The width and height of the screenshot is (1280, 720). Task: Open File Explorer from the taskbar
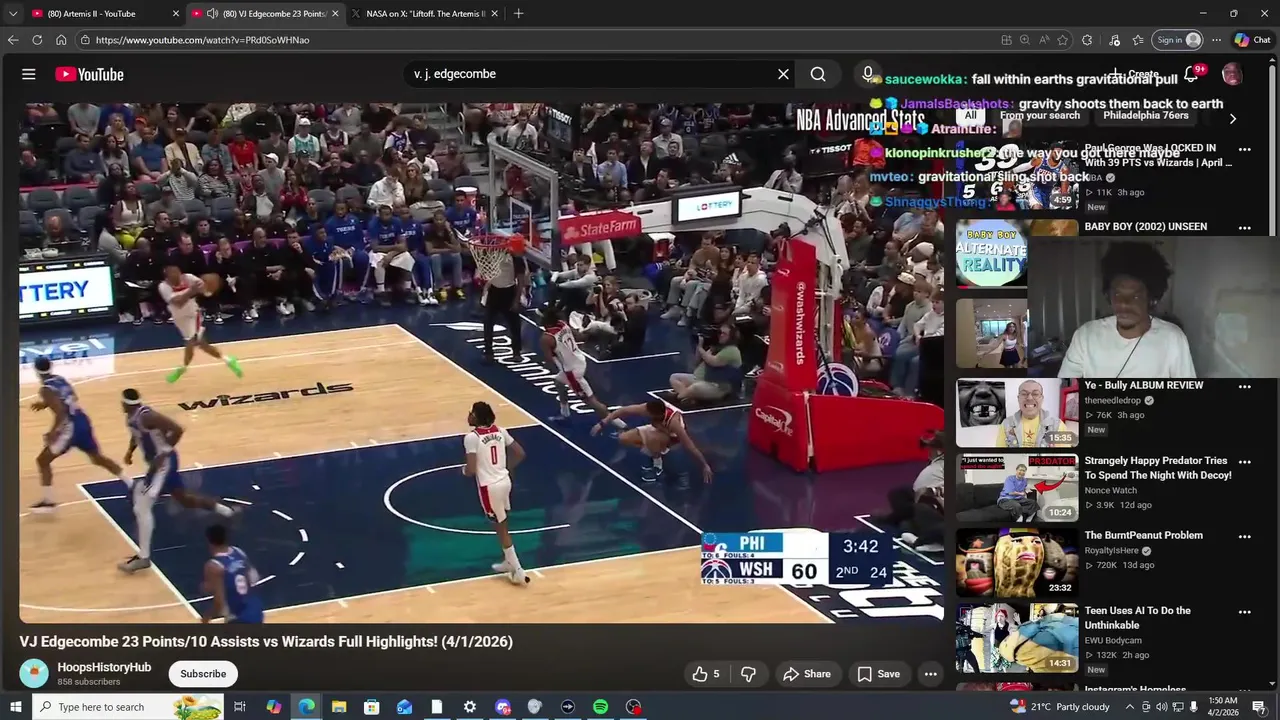click(x=339, y=707)
